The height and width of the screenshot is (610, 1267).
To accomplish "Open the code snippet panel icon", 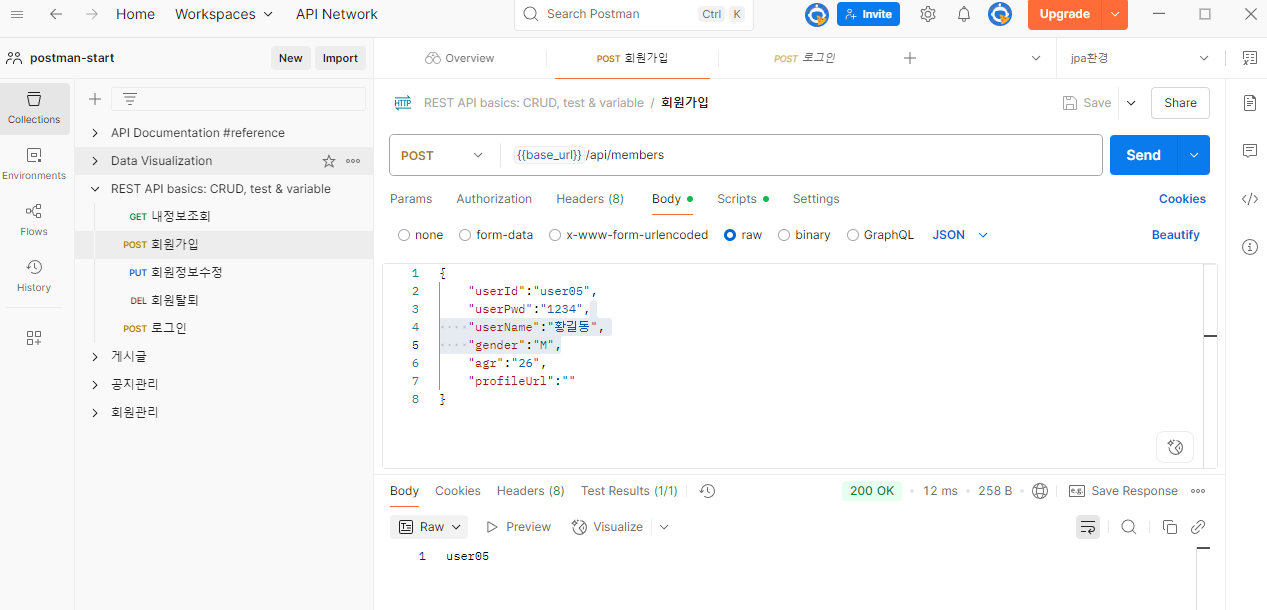I will [1249, 198].
